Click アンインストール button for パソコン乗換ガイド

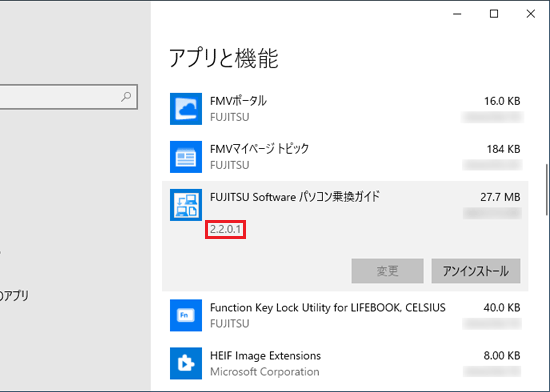(x=476, y=271)
